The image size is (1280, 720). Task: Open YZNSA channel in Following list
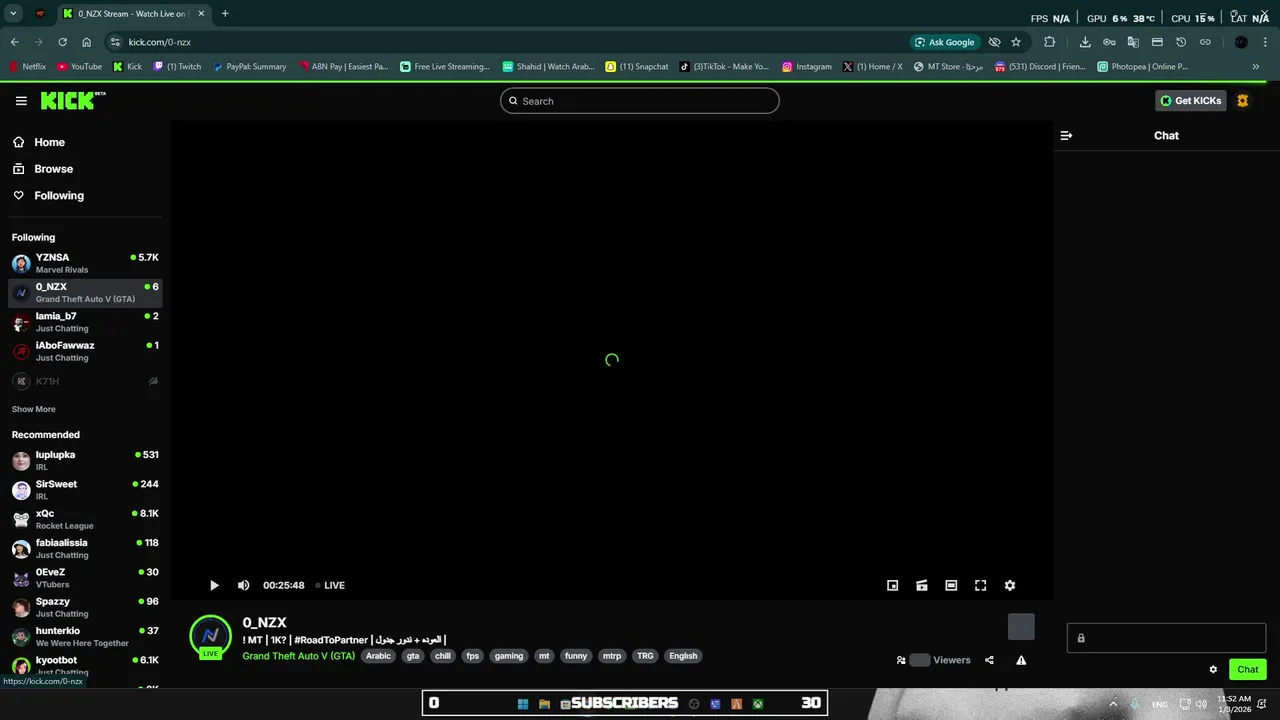(x=85, y=263)
